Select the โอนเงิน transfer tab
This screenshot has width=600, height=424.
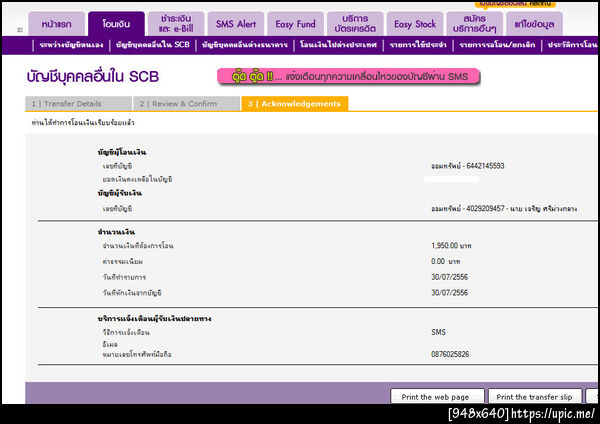(116, 24)
